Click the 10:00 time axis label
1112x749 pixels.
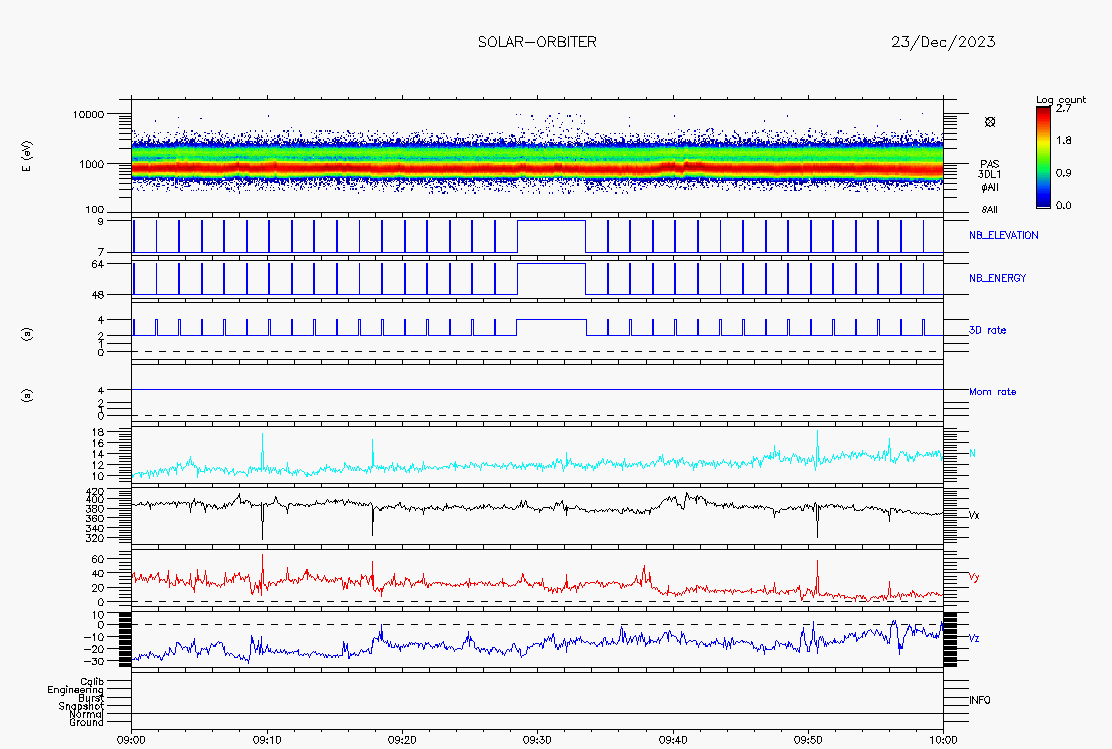coord(943,740)
